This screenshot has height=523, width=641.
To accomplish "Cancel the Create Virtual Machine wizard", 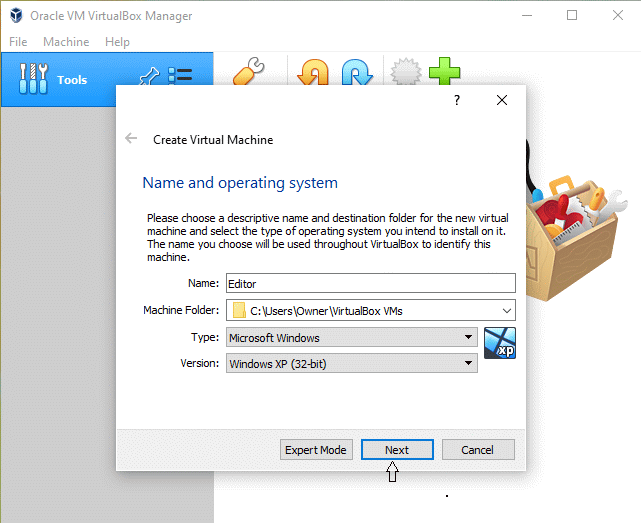I will [478, 450].
